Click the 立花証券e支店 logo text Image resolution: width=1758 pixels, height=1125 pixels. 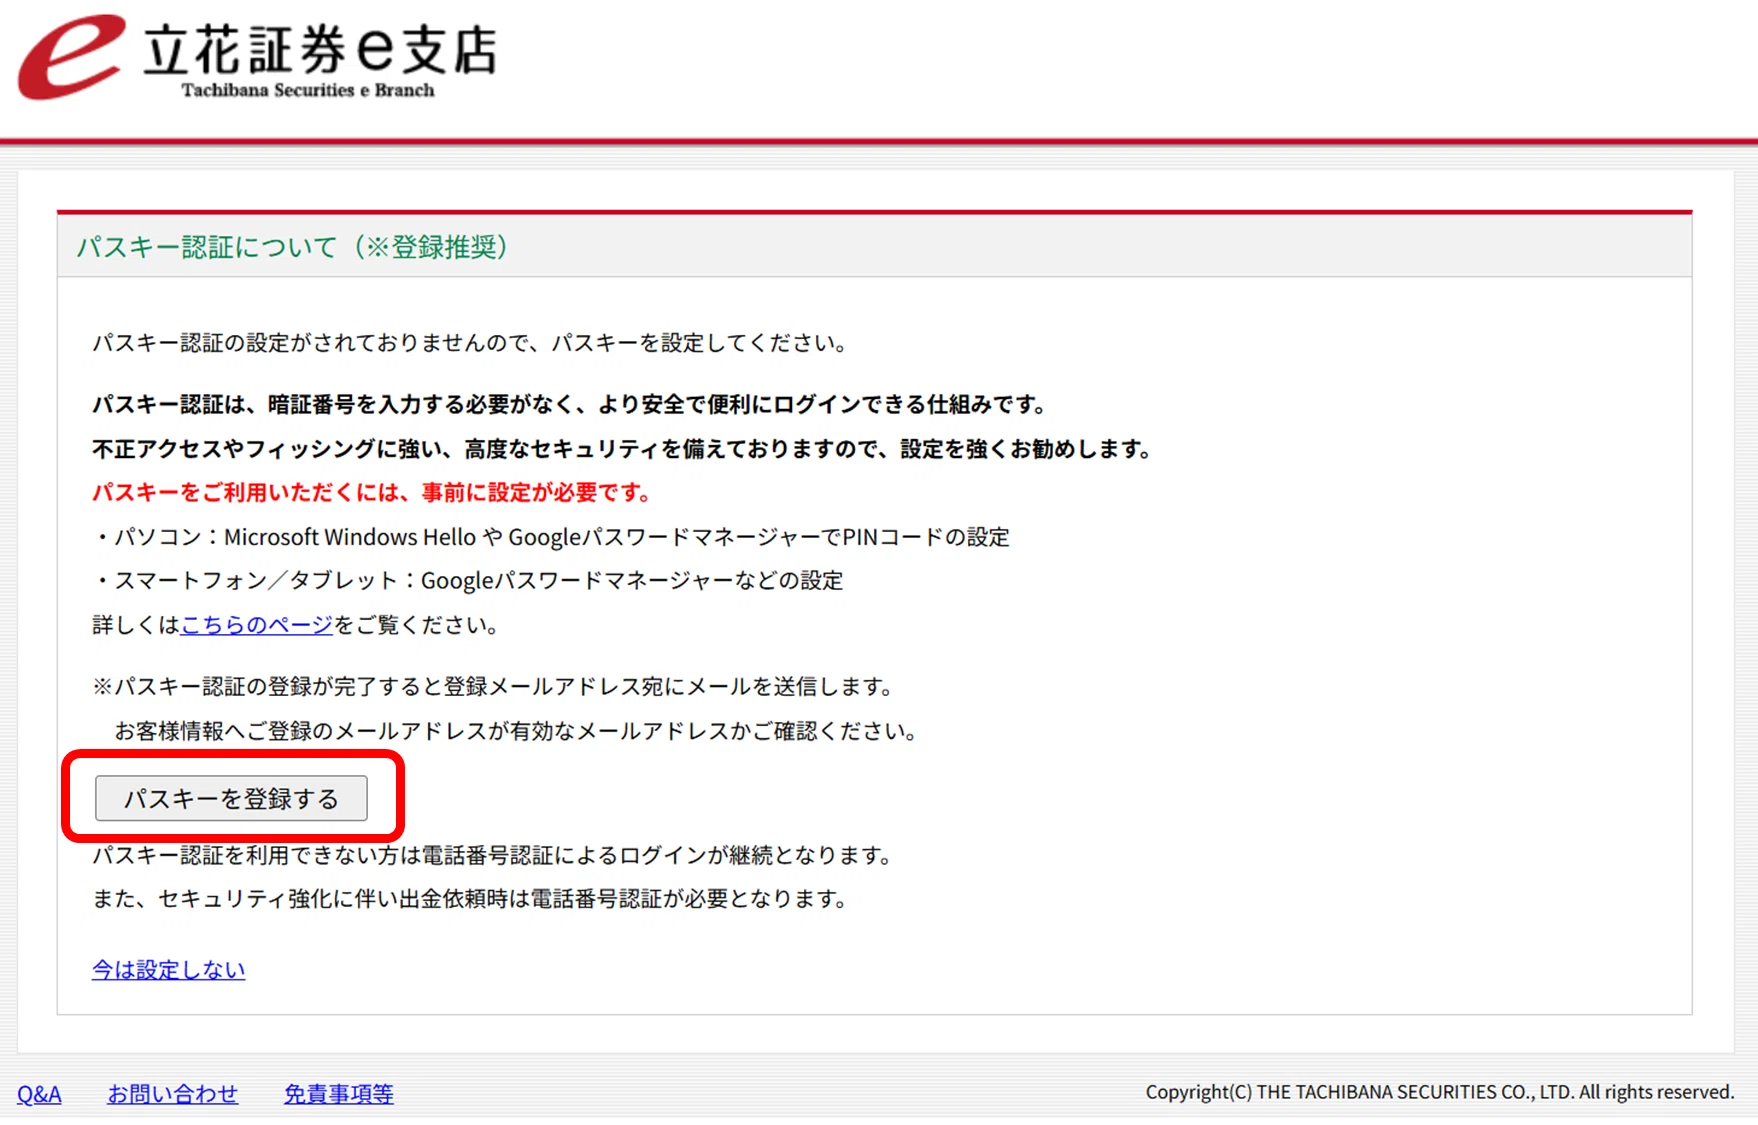pos(320,49)
